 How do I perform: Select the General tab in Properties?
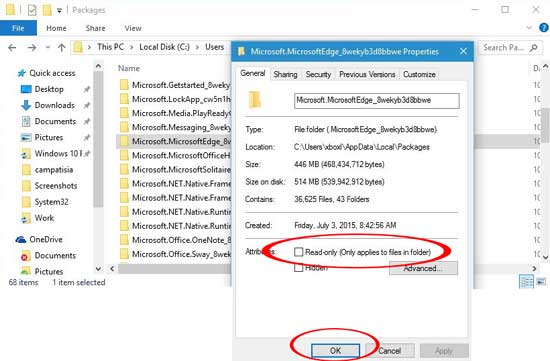click(x=253, y=73)
